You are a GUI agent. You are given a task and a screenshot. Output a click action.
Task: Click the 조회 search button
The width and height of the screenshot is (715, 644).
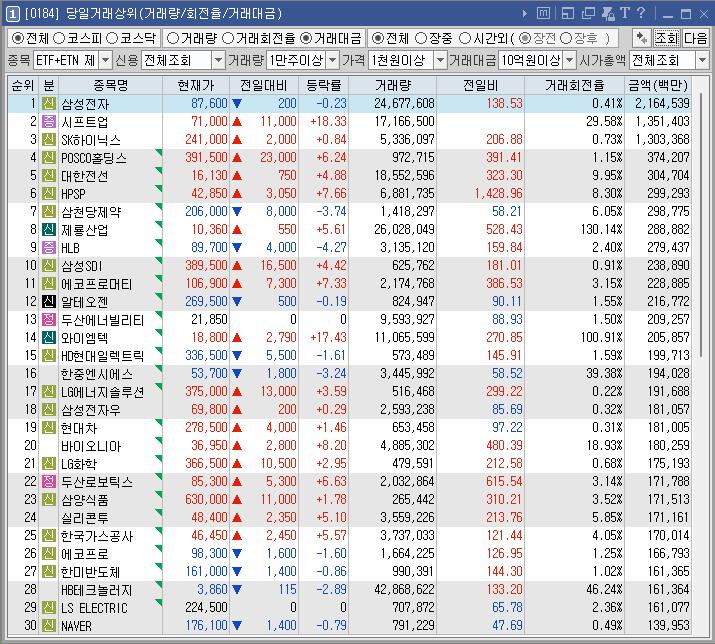(667, 38)
